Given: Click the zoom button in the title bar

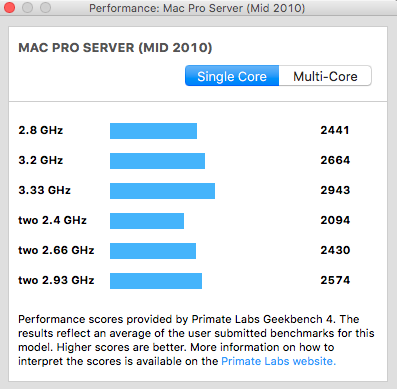Looking at the screenshot, I should pos(45,8).
